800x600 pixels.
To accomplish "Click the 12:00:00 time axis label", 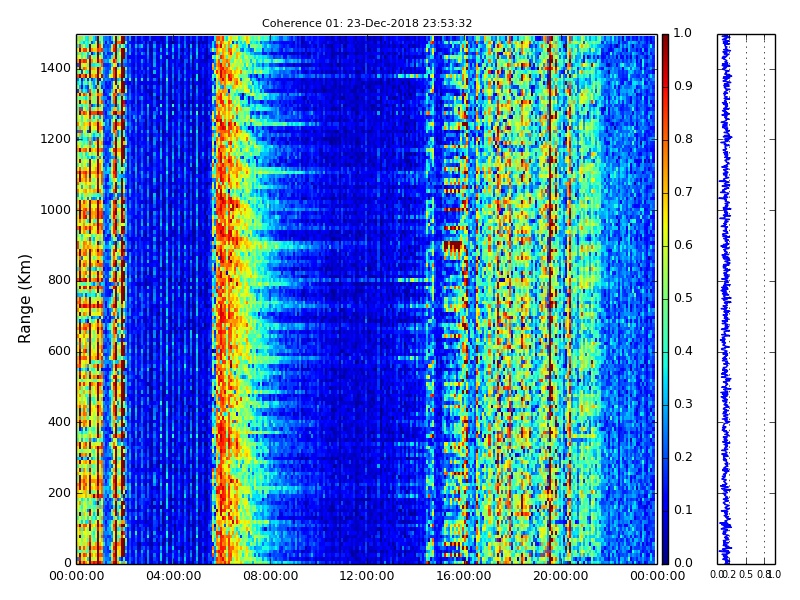I will [x=367, y=576].
